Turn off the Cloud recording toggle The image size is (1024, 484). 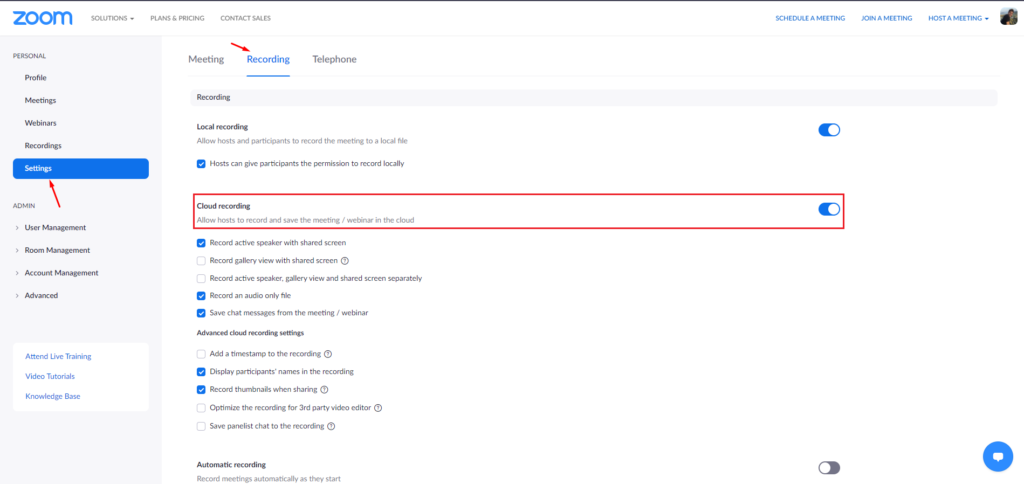tap(829, 209)
